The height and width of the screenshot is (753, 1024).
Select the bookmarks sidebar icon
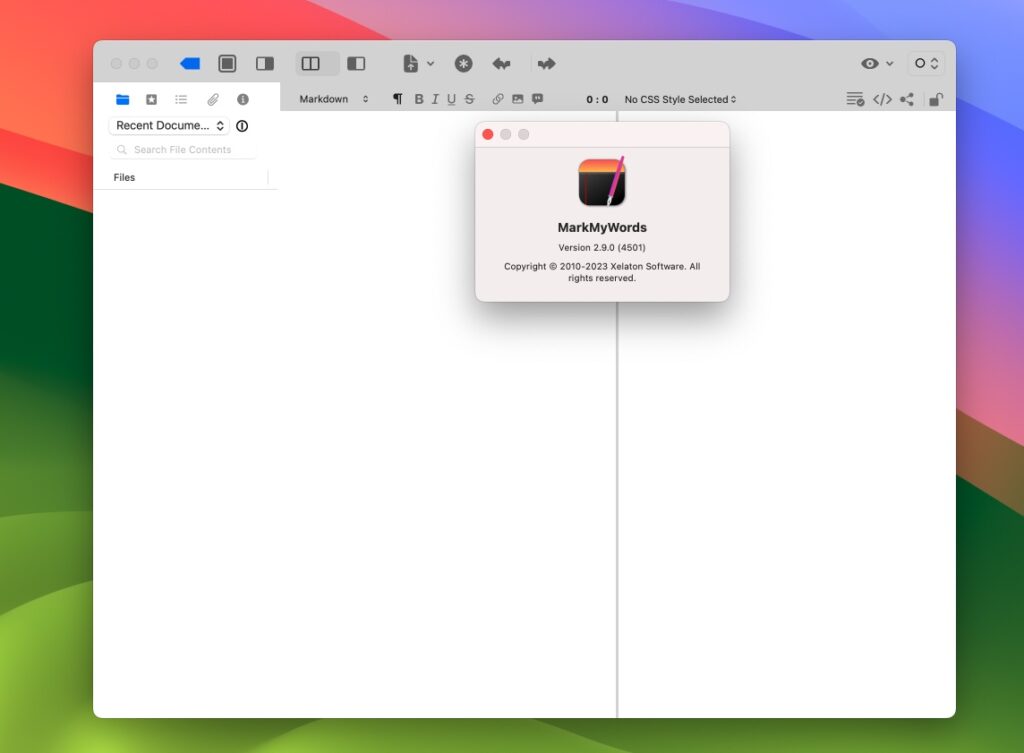coord(152,99)
